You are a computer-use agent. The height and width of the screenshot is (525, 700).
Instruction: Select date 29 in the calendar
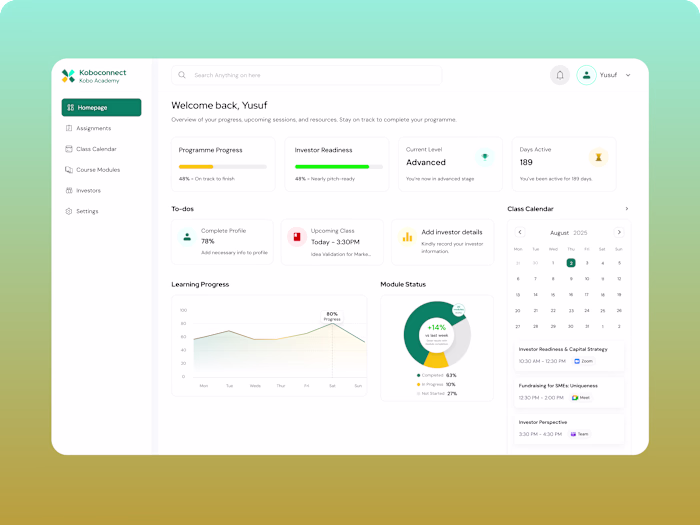(553, 326)
